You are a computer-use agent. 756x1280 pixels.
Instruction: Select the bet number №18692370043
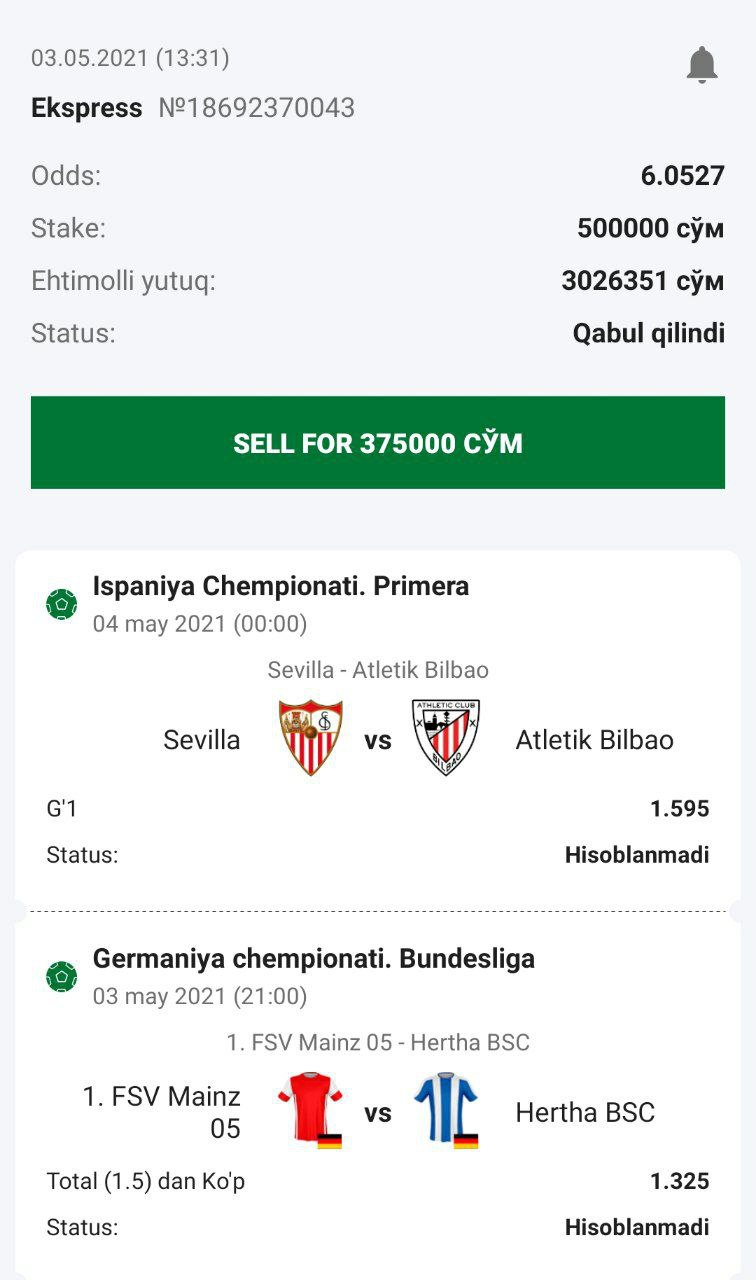(257, 108)
